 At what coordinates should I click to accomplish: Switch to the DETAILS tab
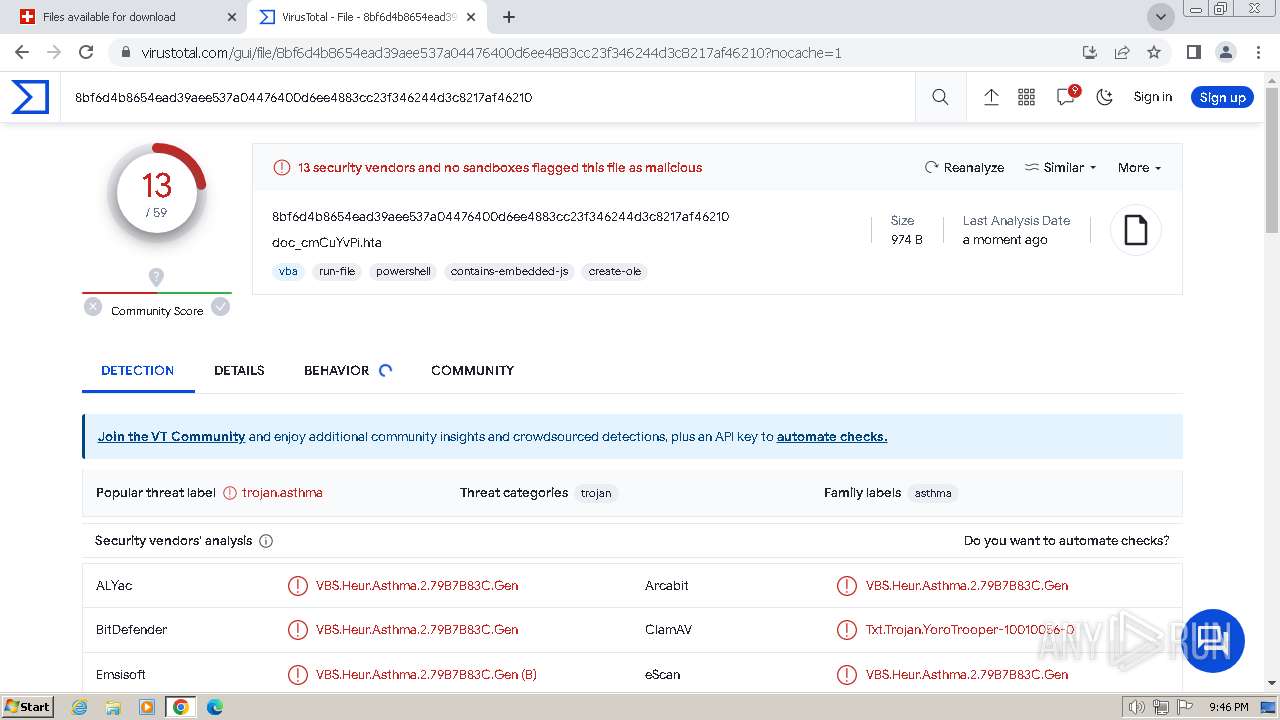[239, 370]
